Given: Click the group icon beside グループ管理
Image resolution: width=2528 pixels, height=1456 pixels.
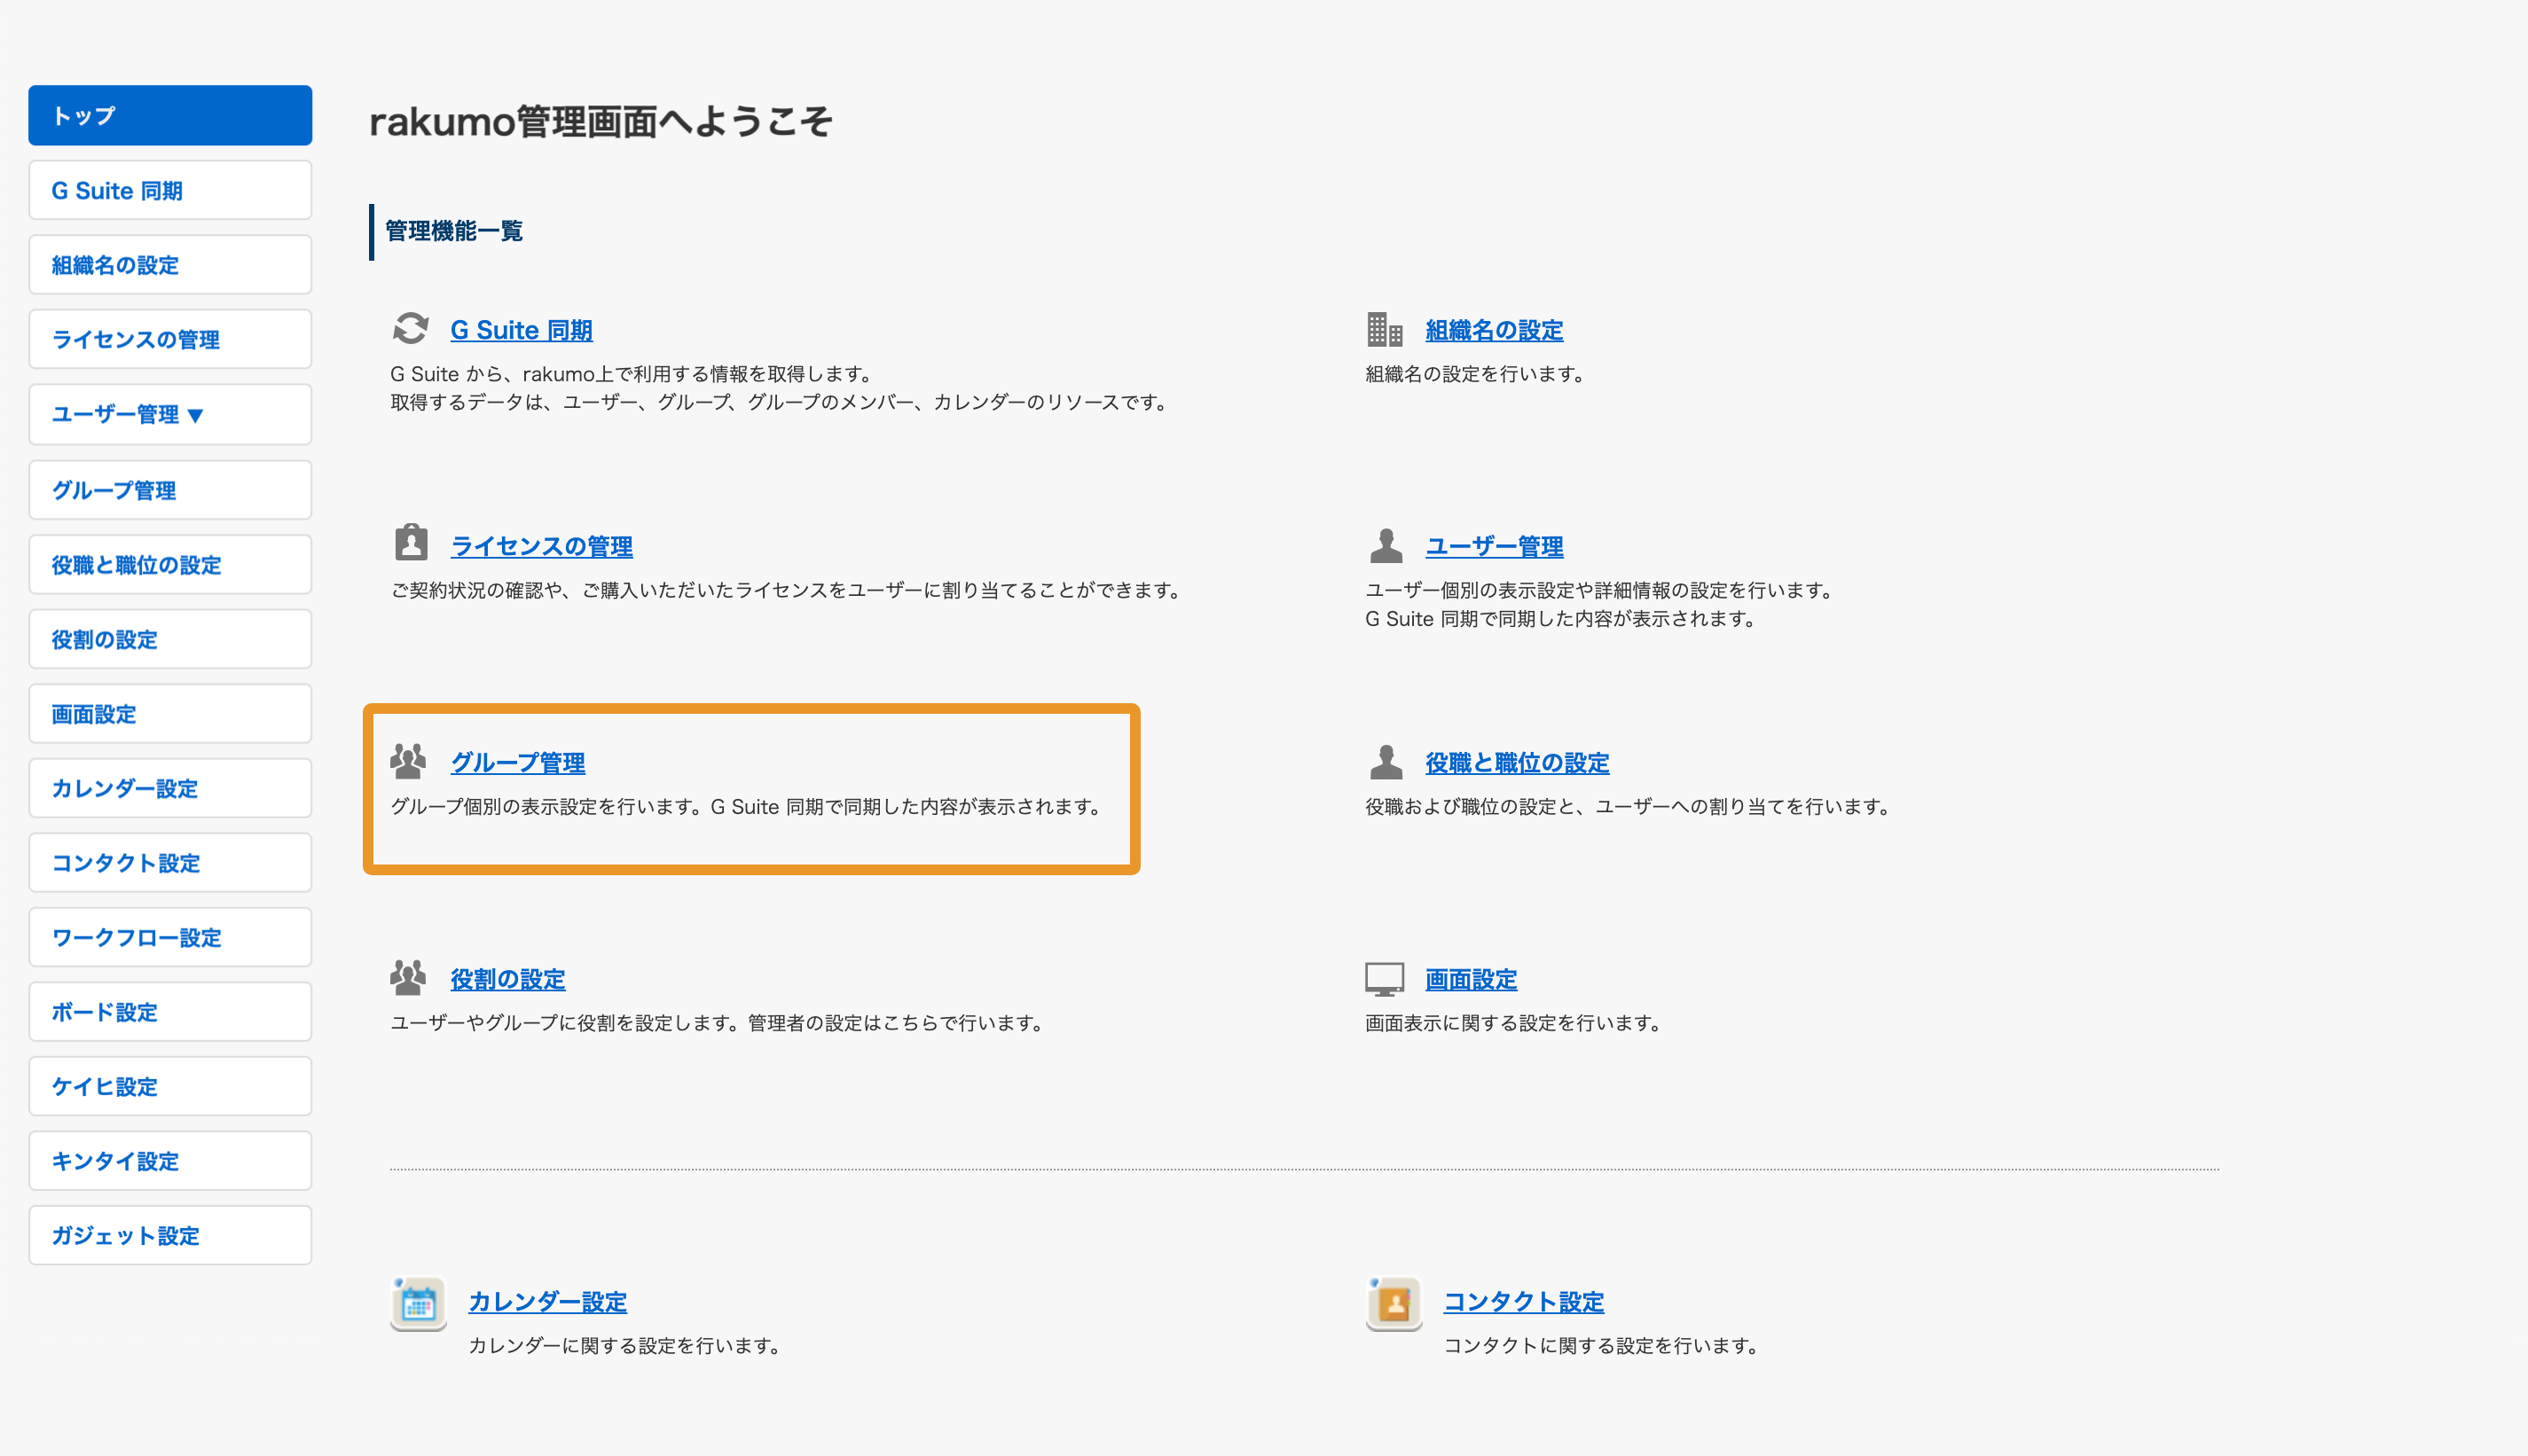Looking at the screenshot, I should (x=408, y=761).
